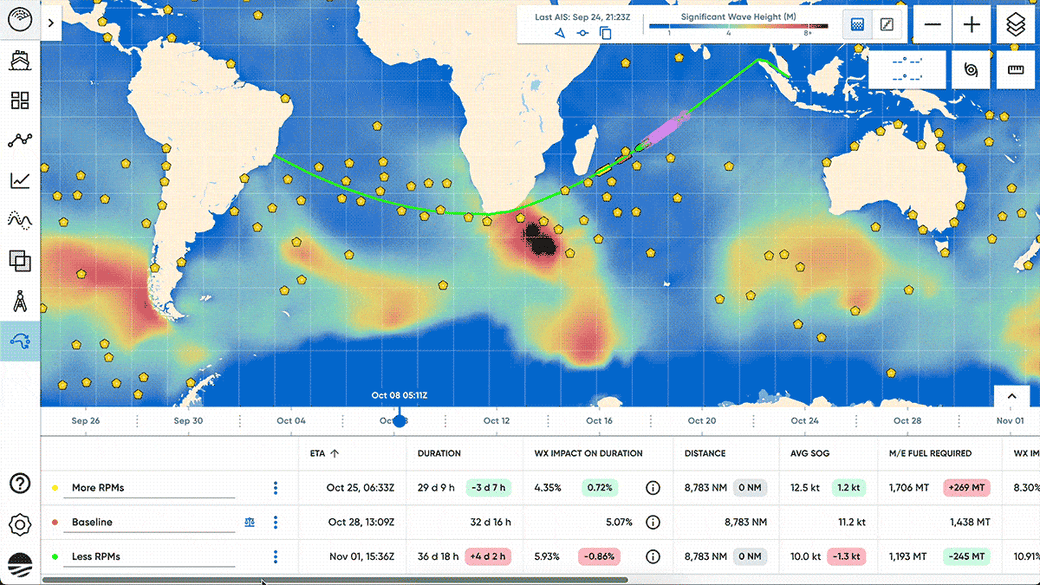Click the copy icon in the Last AIS panel
Viewport: 1040px width, 585px height.
coord(603,32)
